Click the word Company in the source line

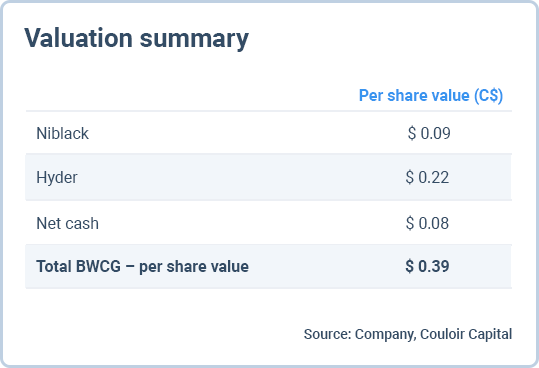pyautogui.click(x=385, y=335)
